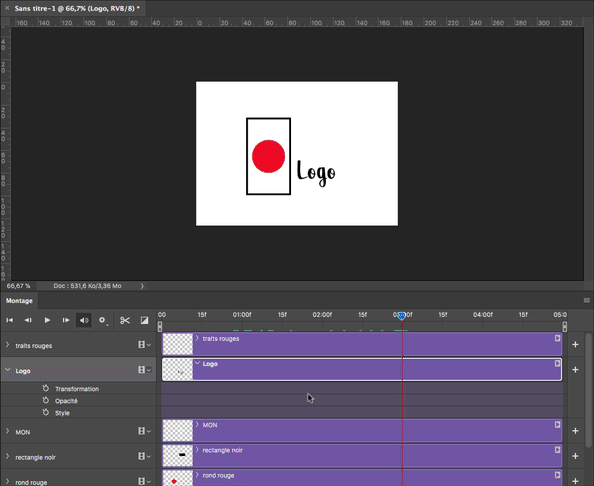Expand MON clip in timeline
This screenshot has height=486, width=594.
pyautogui.click(x=197, y=424)
